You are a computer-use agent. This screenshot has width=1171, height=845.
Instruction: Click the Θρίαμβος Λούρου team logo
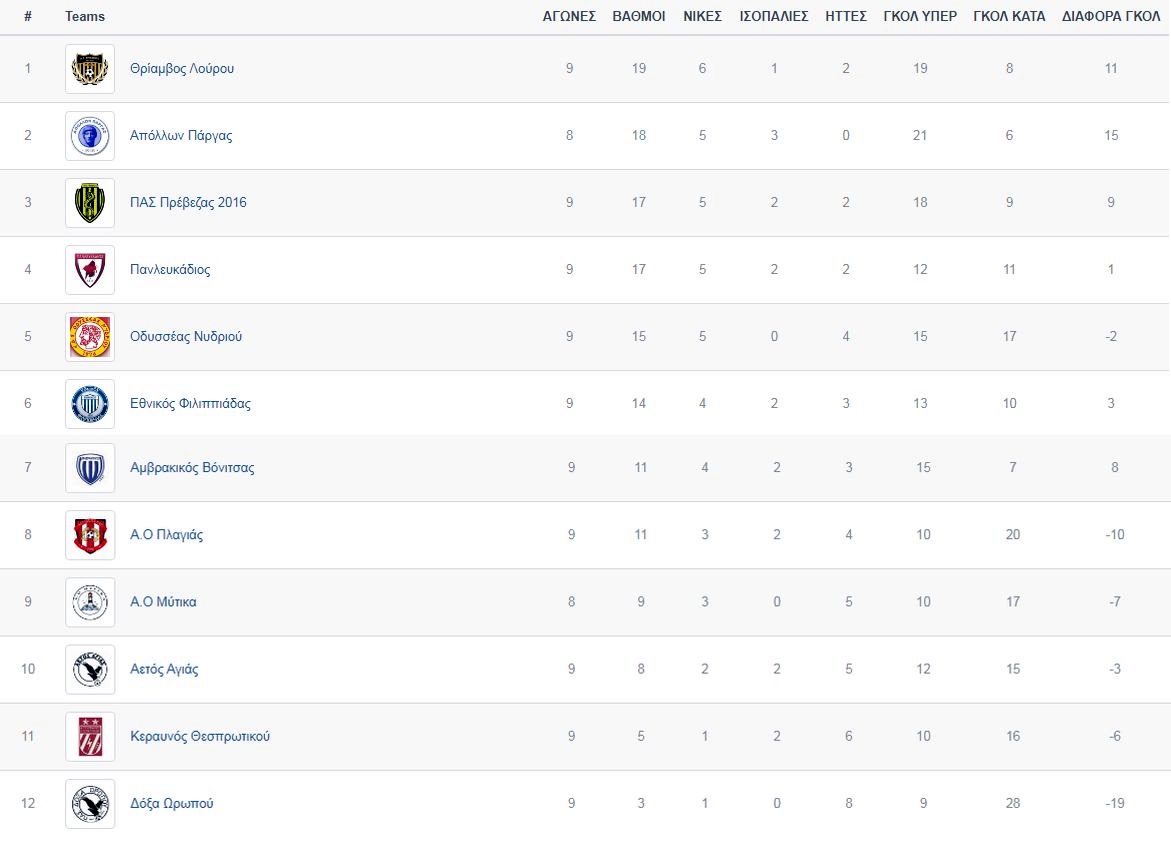click(x=90, y=69)
